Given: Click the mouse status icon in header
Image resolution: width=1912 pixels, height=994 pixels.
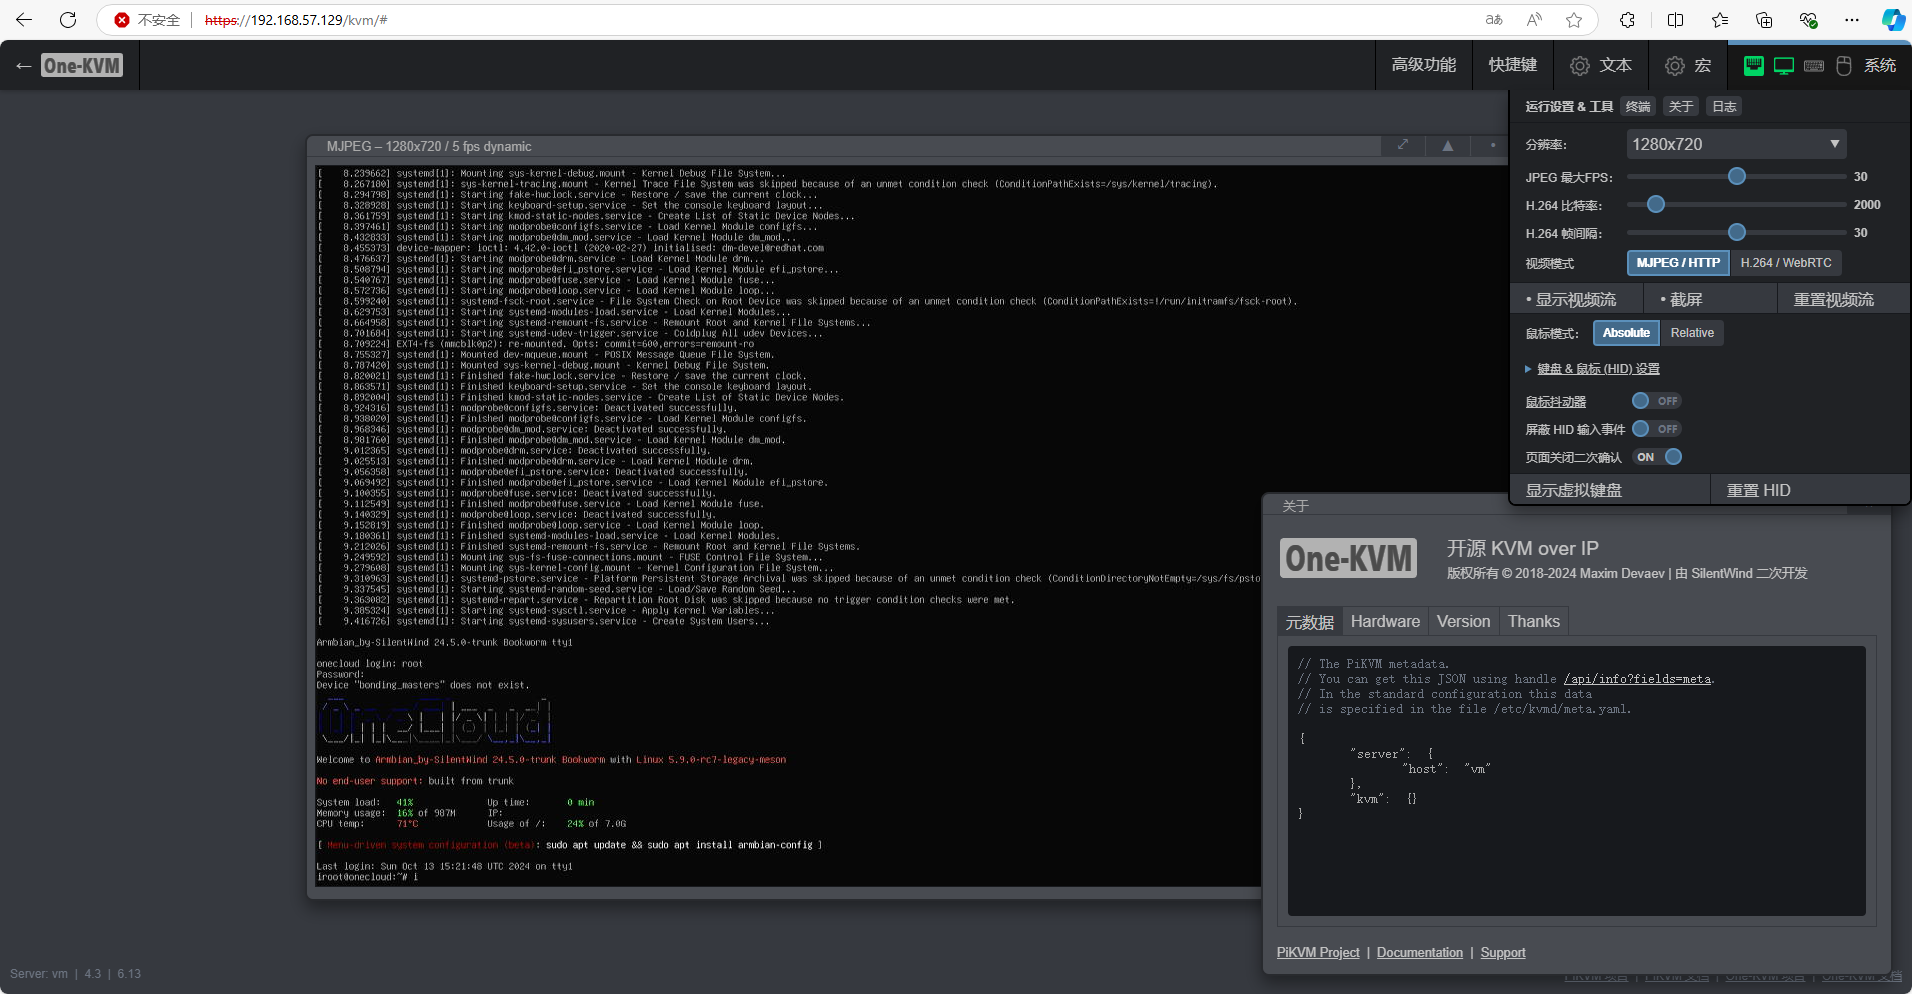Looking at the screenshot, I should pyautogui.click(x=1844, y=66).
